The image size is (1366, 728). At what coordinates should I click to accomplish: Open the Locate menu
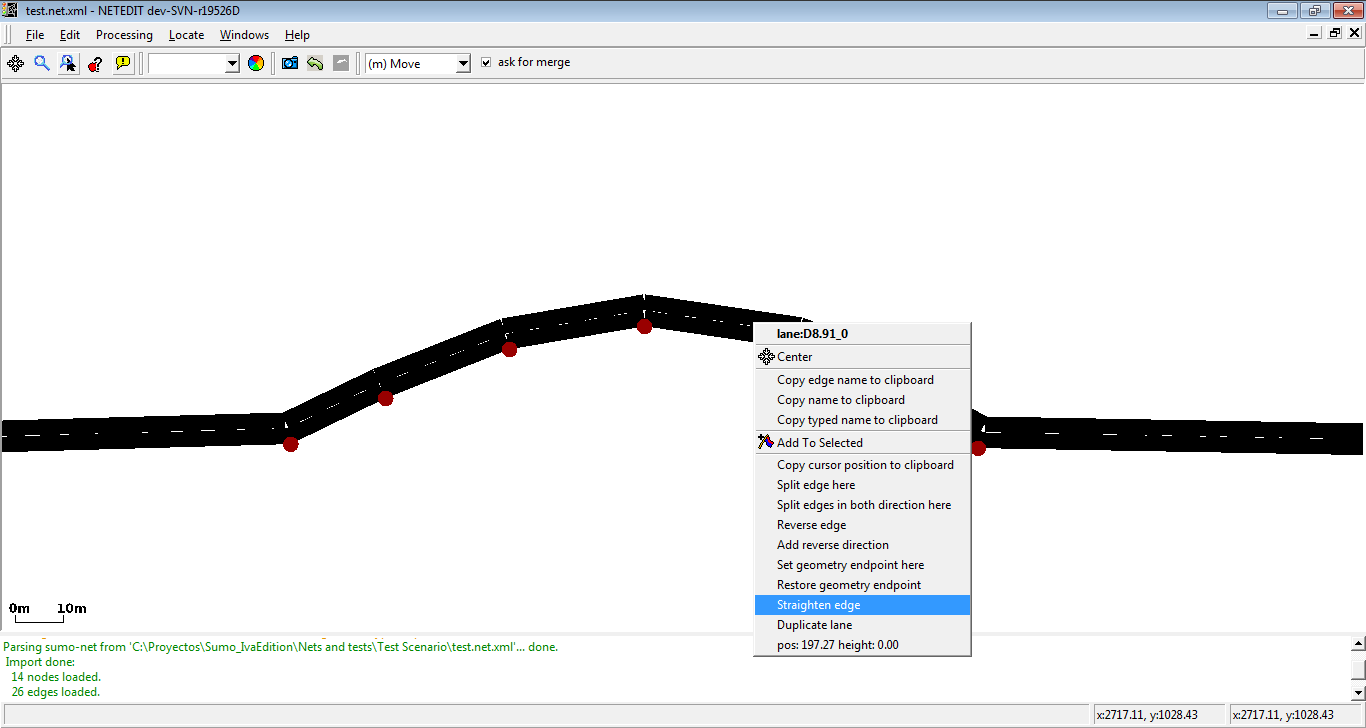point(186,35)
